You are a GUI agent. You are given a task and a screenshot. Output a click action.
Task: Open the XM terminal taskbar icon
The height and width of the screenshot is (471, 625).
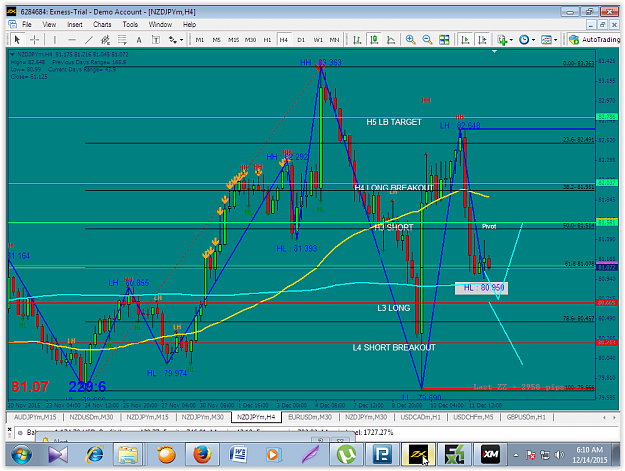coord(490,454)
